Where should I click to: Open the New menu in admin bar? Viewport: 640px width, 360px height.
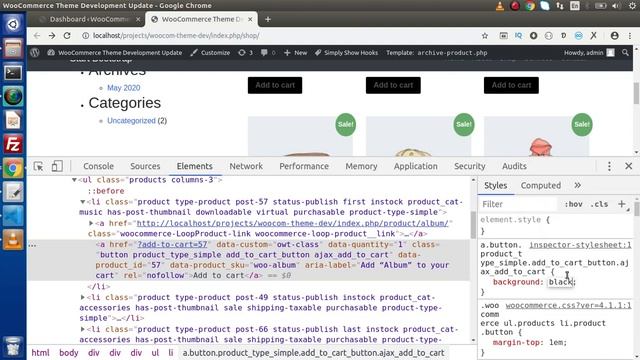tap(295, 53)
